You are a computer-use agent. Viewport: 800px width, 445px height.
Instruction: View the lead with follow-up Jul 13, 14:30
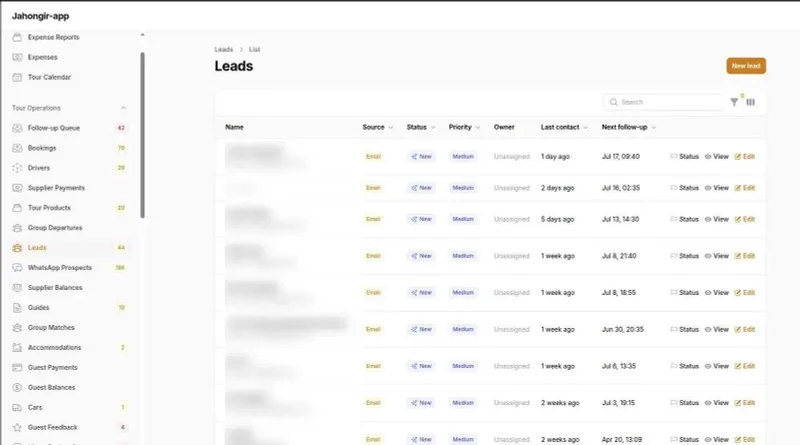click(716, 219)
